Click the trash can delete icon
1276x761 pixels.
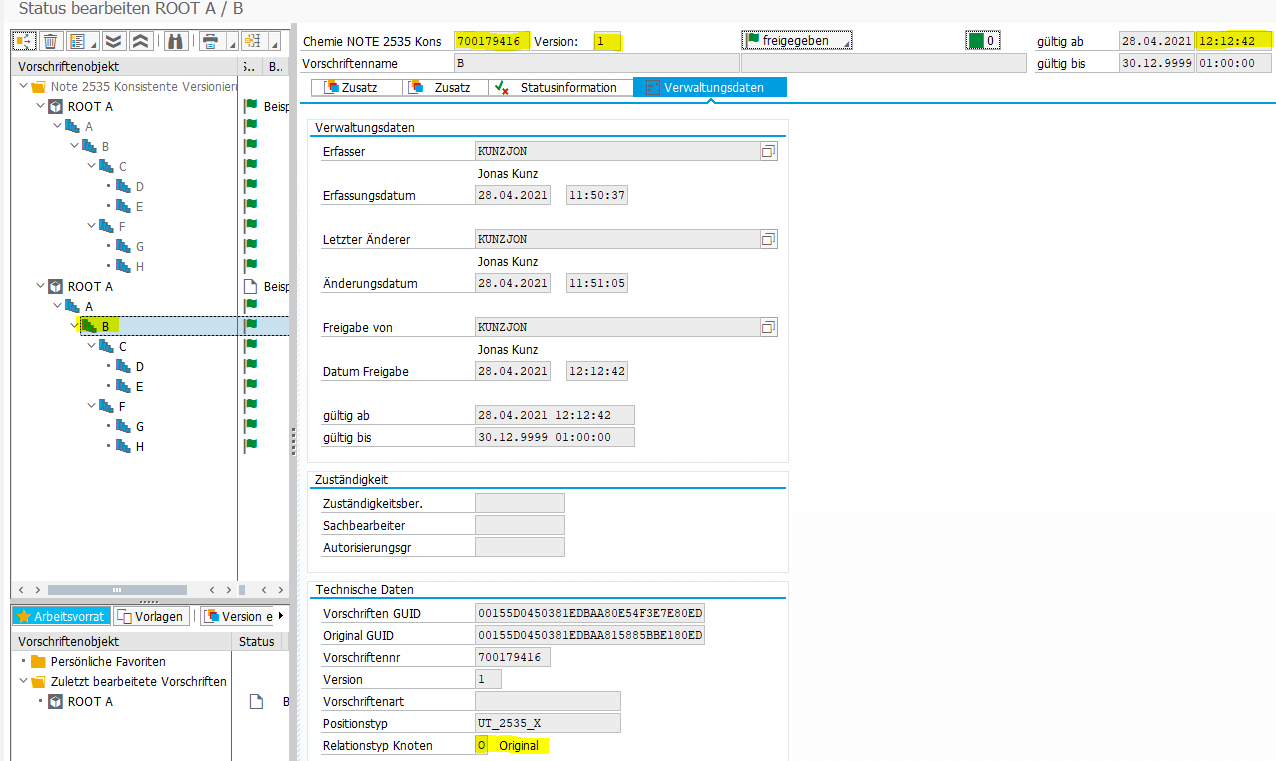50,41
